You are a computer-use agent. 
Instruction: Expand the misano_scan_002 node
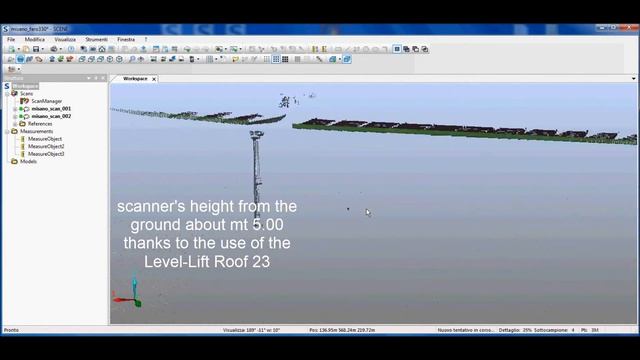point(15,116)
